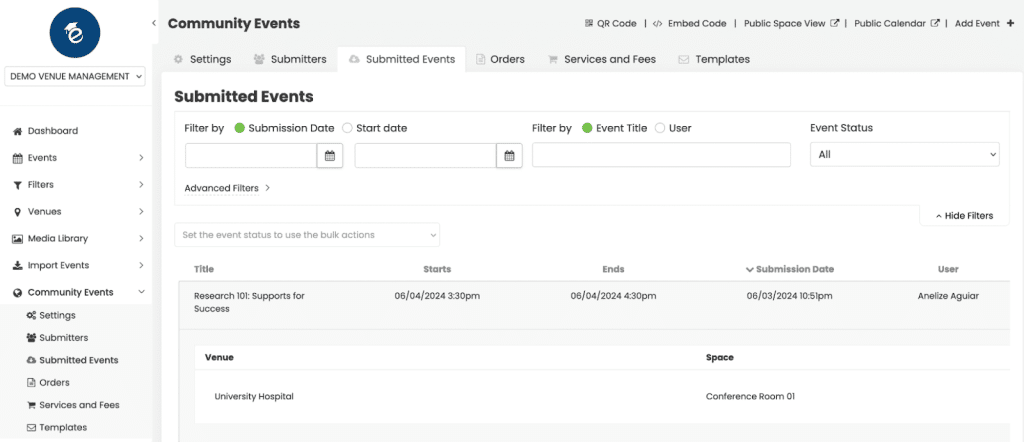Switch to the Templates tab
The width and height of the screenshot is (1024, 442).
[714, 59]
